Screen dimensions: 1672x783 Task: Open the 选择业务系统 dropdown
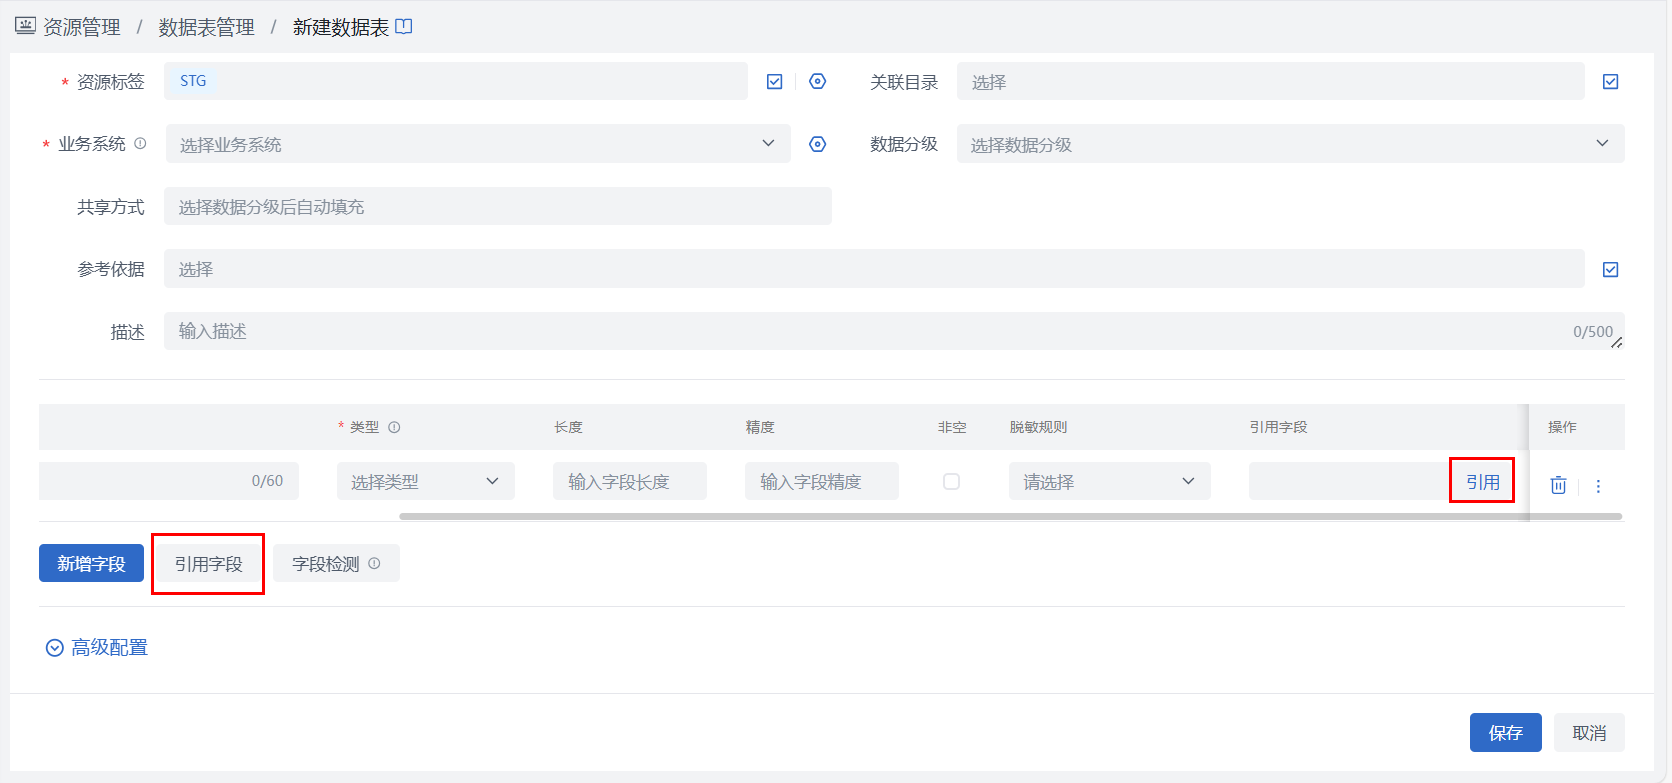click(x=478, y=144)
